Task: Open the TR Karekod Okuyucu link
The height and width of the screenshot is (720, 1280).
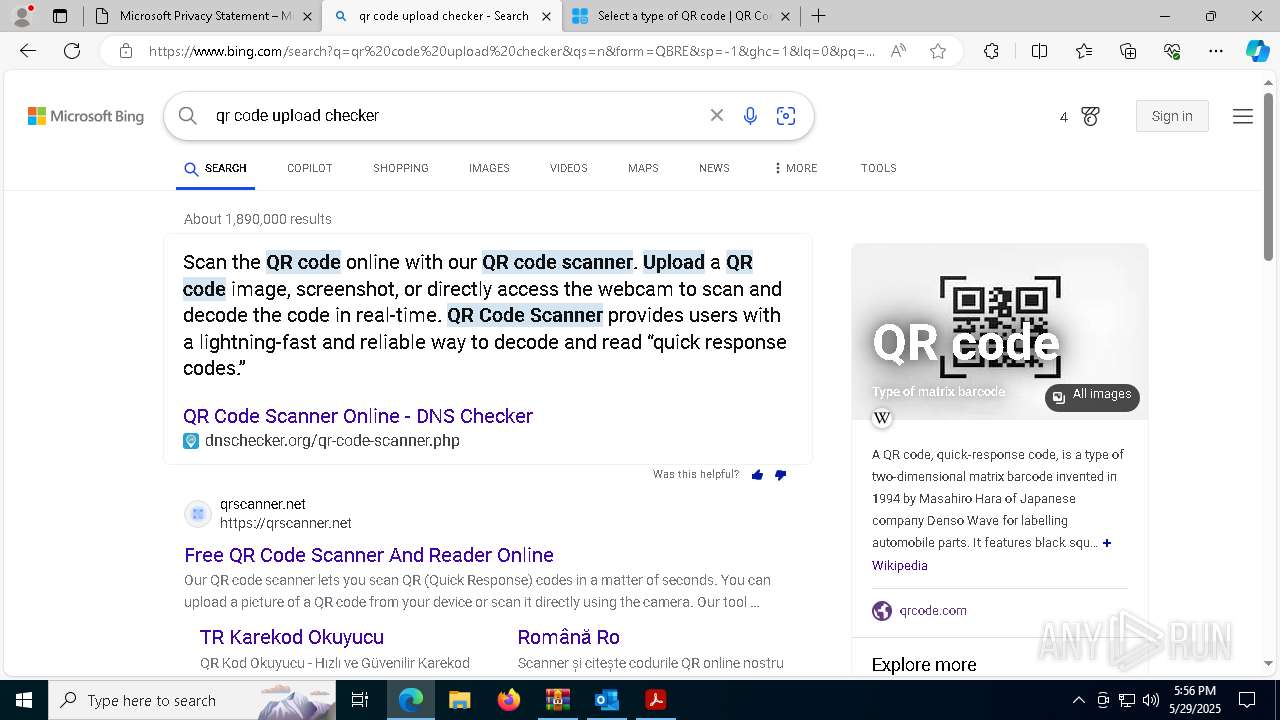Action: (x=292, y=637)
